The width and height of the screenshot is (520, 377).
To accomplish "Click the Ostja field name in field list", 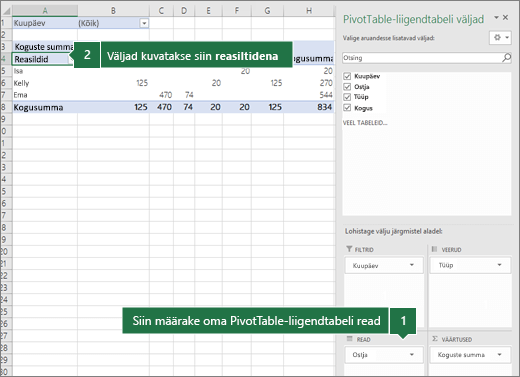I will [362, 87].
